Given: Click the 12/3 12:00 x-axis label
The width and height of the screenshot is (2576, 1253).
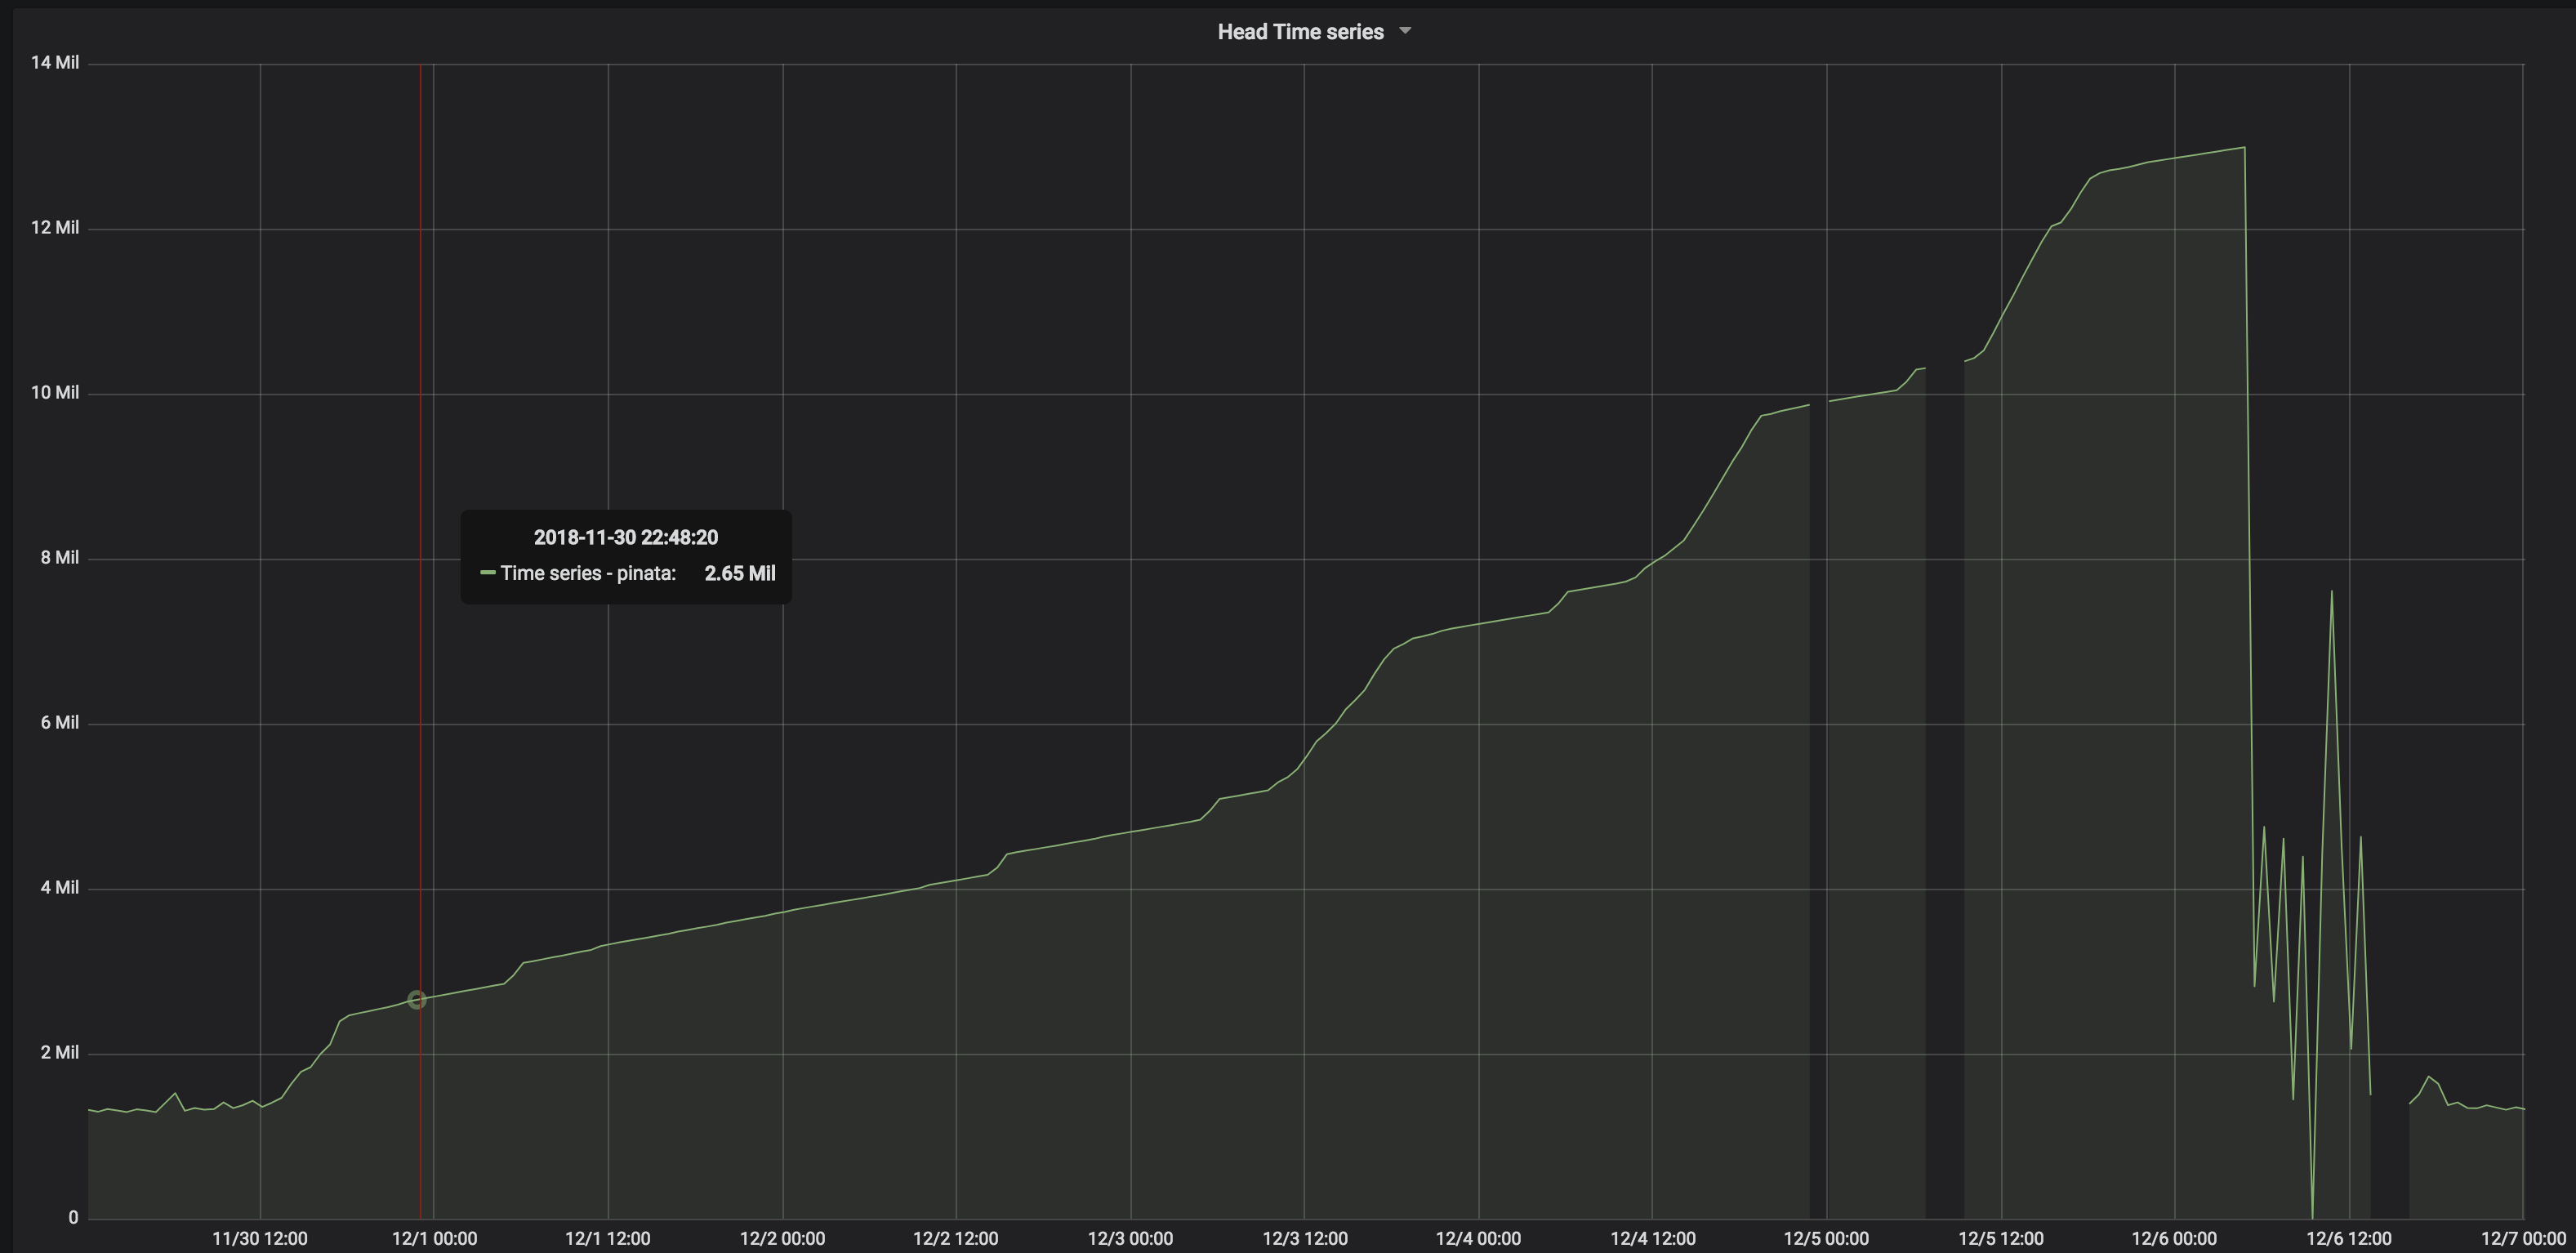Looking at the screenshot, I should tap(1304, 1238).
